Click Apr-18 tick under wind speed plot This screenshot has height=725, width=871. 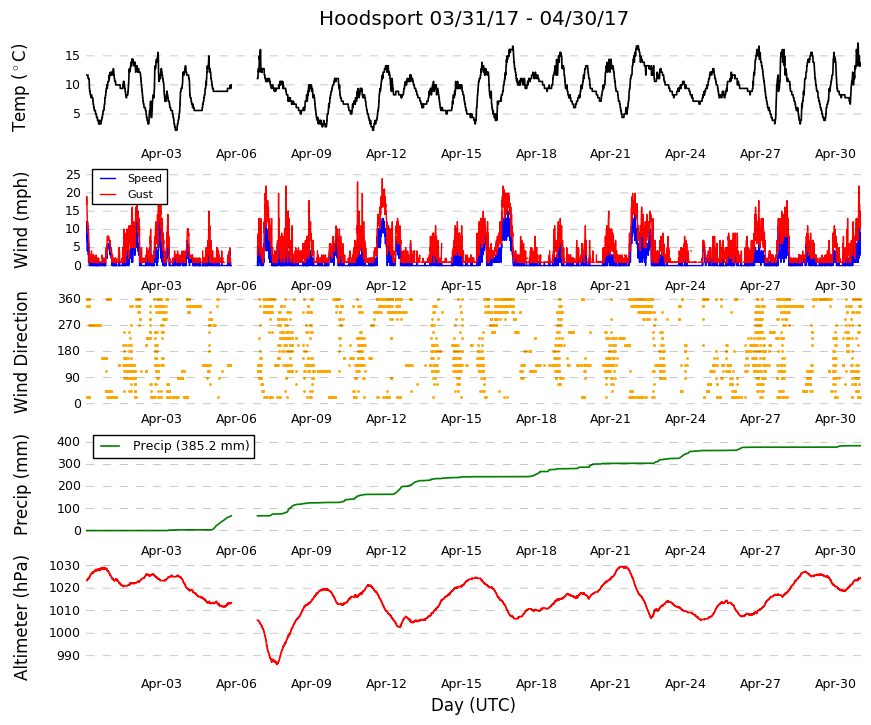536,286
